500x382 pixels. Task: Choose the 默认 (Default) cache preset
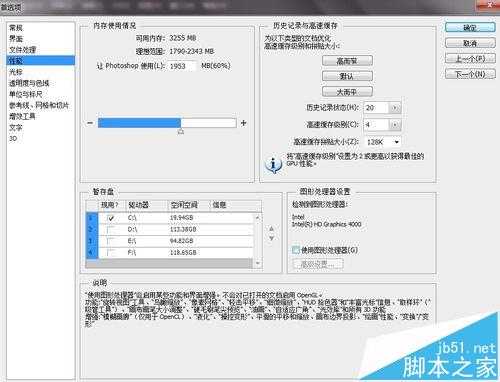tap(347, 76)
